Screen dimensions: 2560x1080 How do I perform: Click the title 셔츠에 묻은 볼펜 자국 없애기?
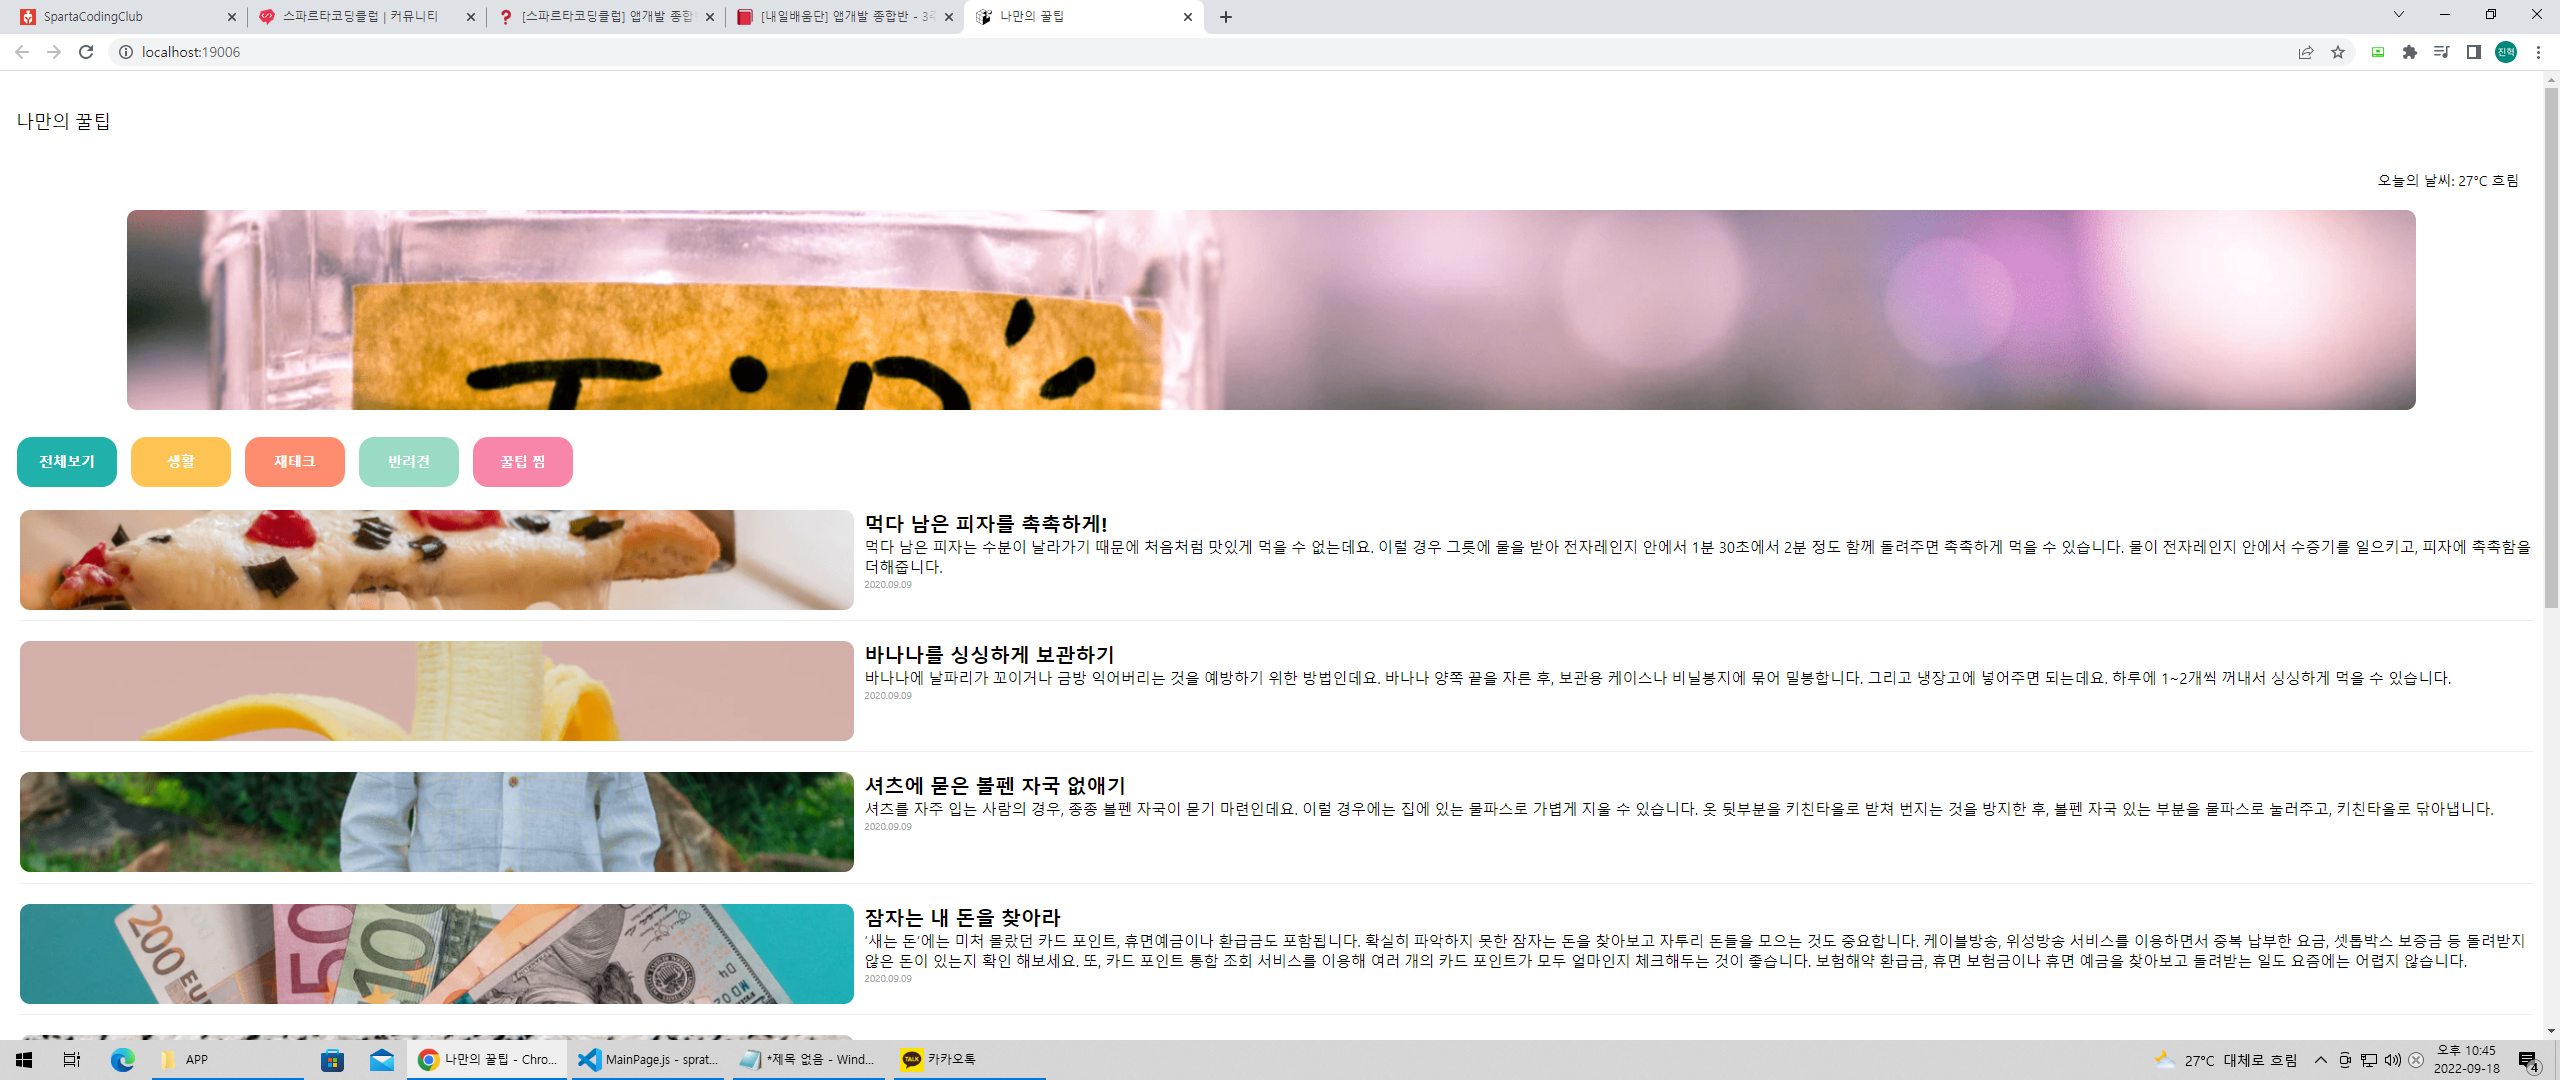tap(995, 786)
